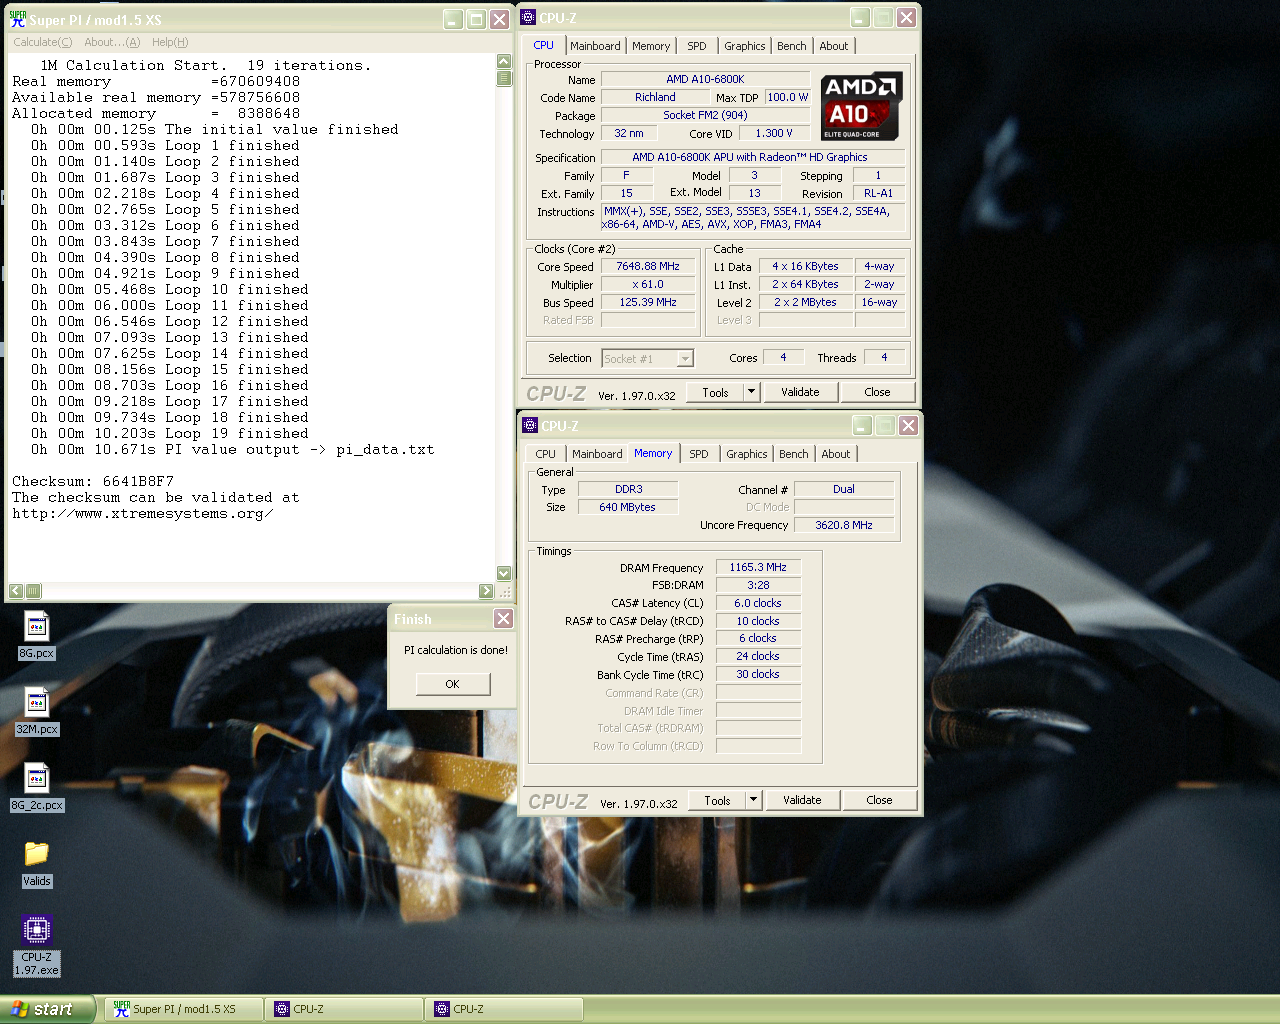Select Memory tab in upper CPU-Z

click(651, 46)
